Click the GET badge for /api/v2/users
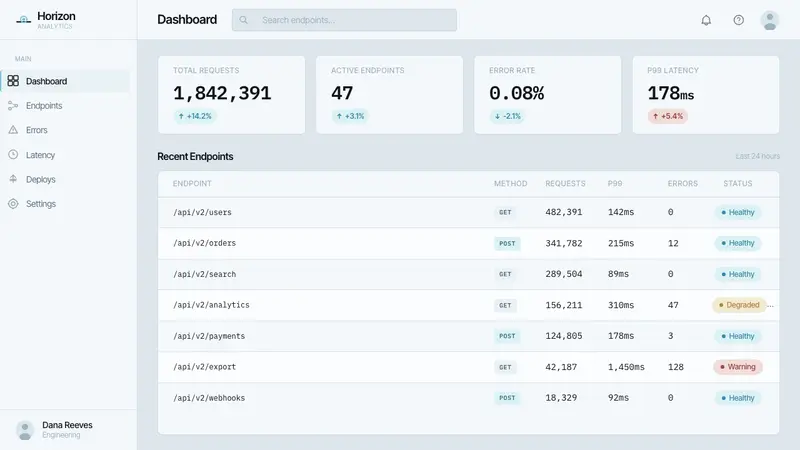This screenshot has width=800, height=450. [x=505, y=212]
